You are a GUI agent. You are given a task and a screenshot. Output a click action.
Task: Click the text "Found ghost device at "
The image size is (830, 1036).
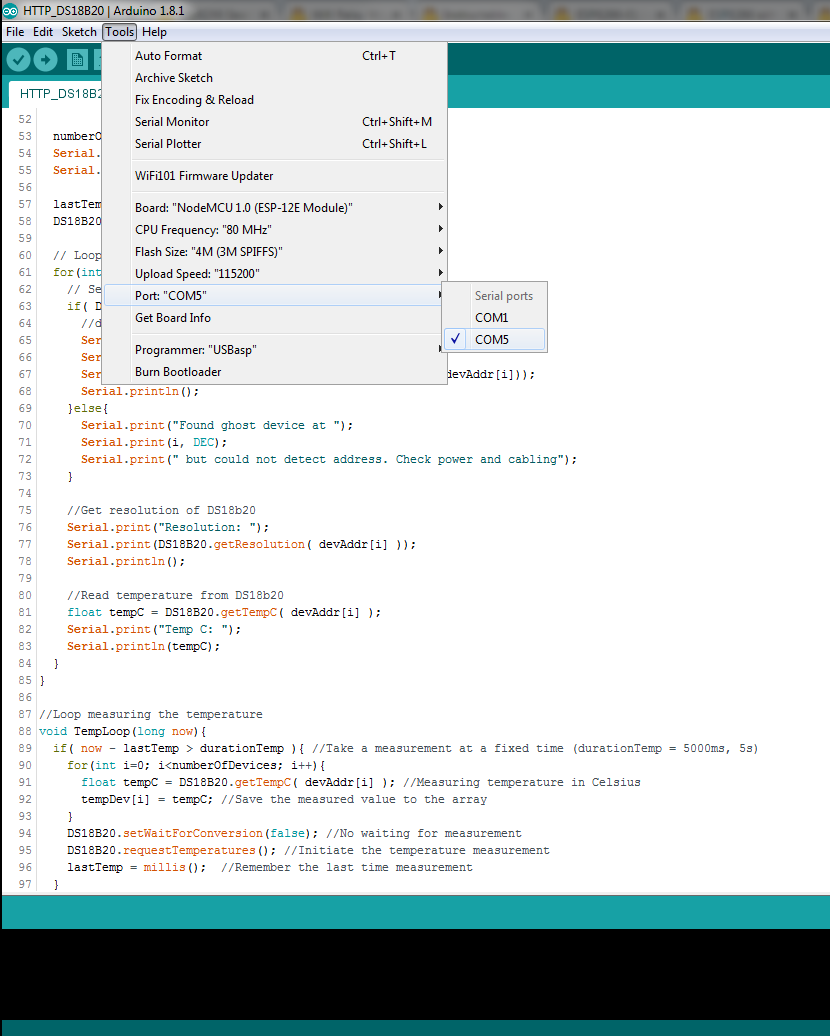pos(256,426)
